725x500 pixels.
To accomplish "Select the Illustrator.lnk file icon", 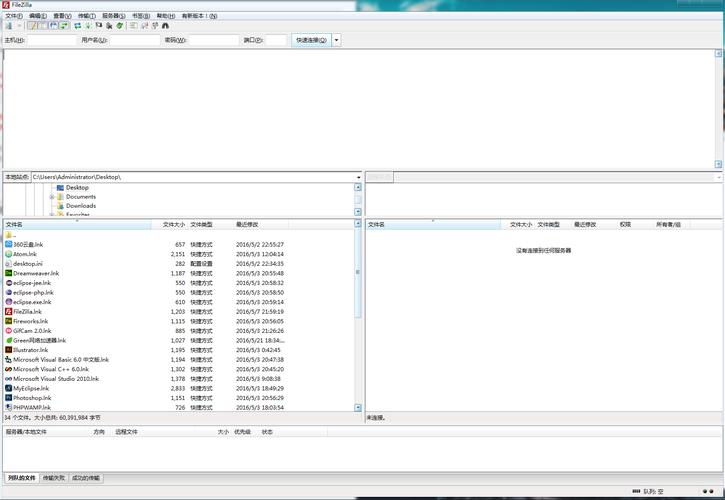I will [x=8, y=350].
